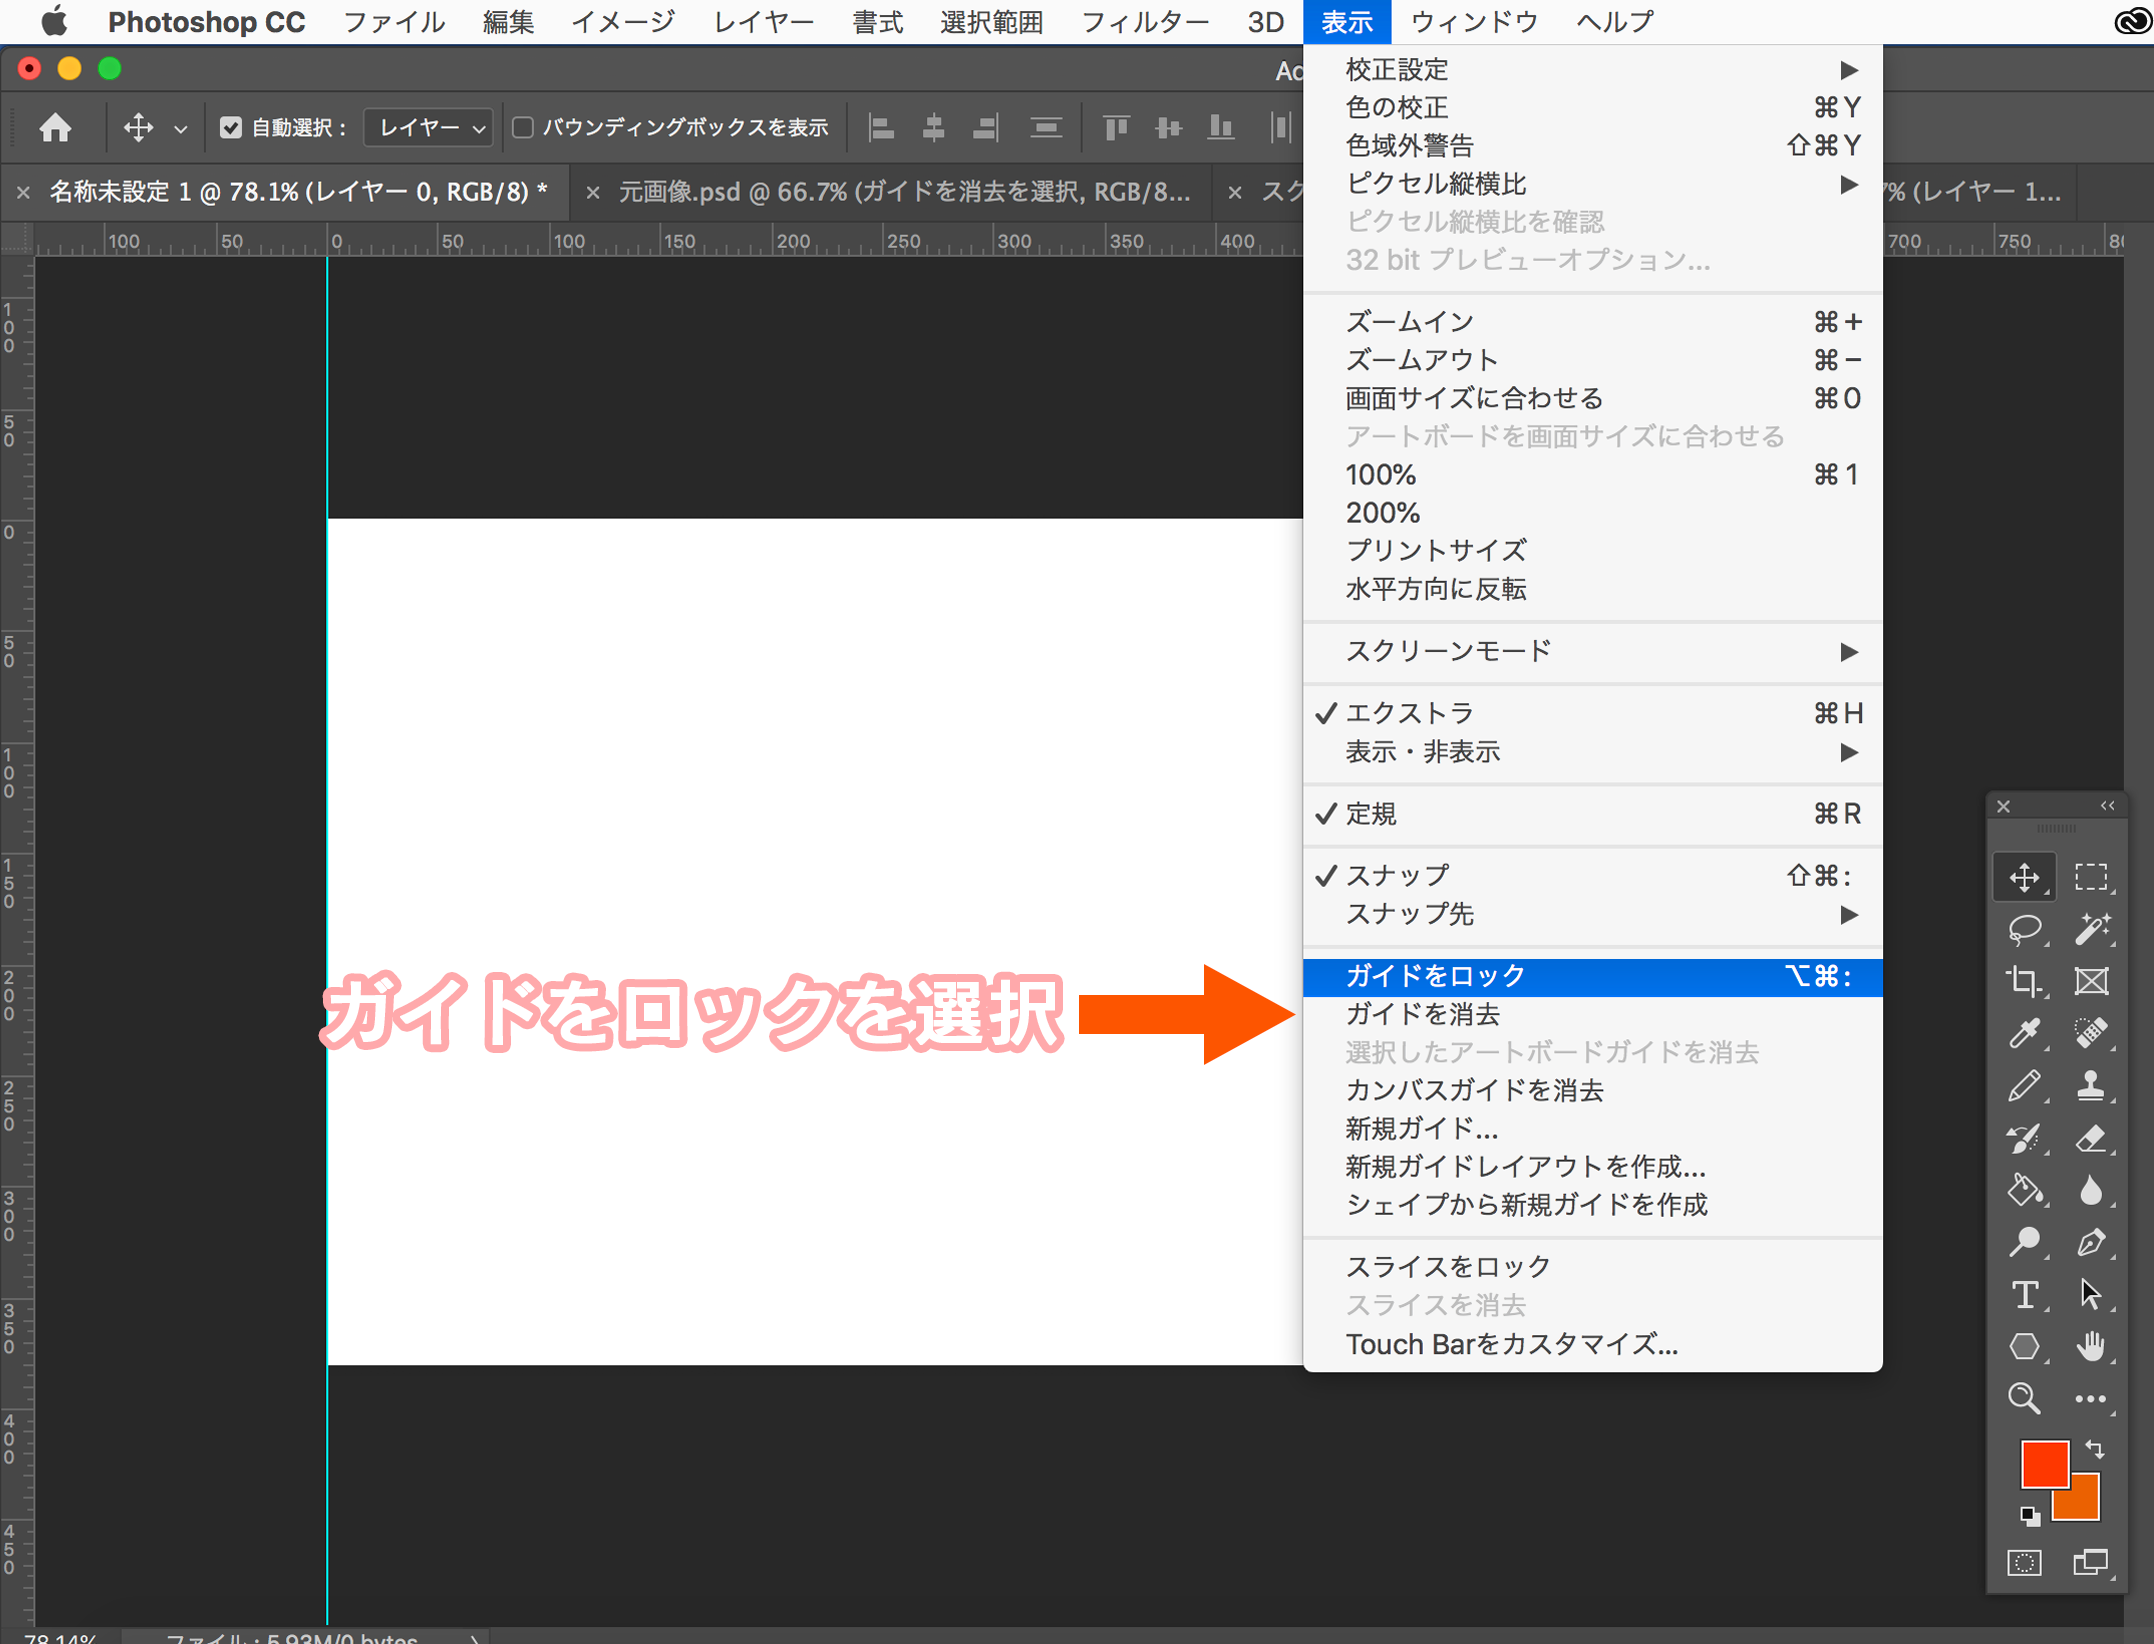Select the Move tool in tools panel
The image size is (2154, 1644).
point(2024,877)
